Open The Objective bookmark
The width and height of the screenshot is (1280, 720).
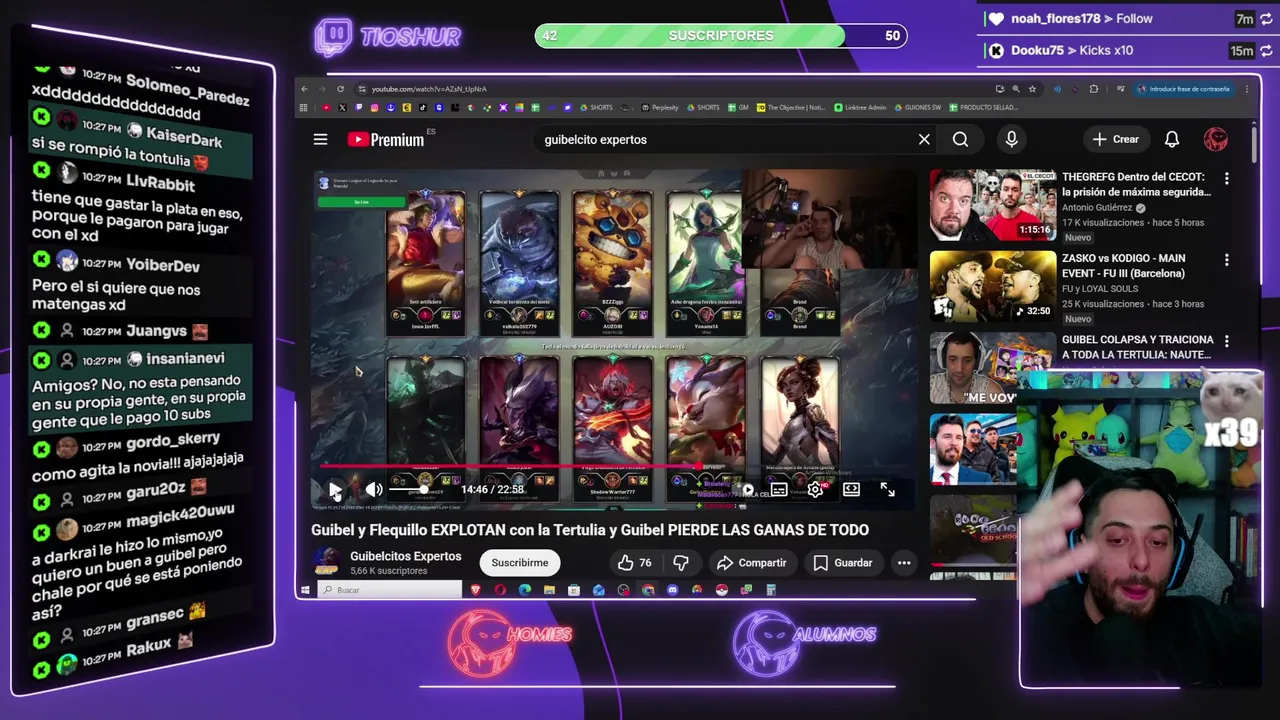(x=791, y=107)
